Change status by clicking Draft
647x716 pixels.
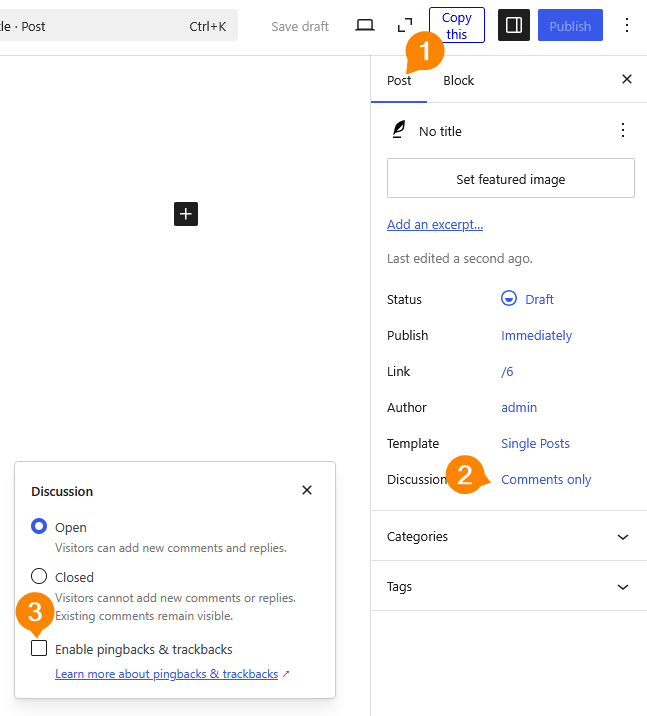pos(539,300)
